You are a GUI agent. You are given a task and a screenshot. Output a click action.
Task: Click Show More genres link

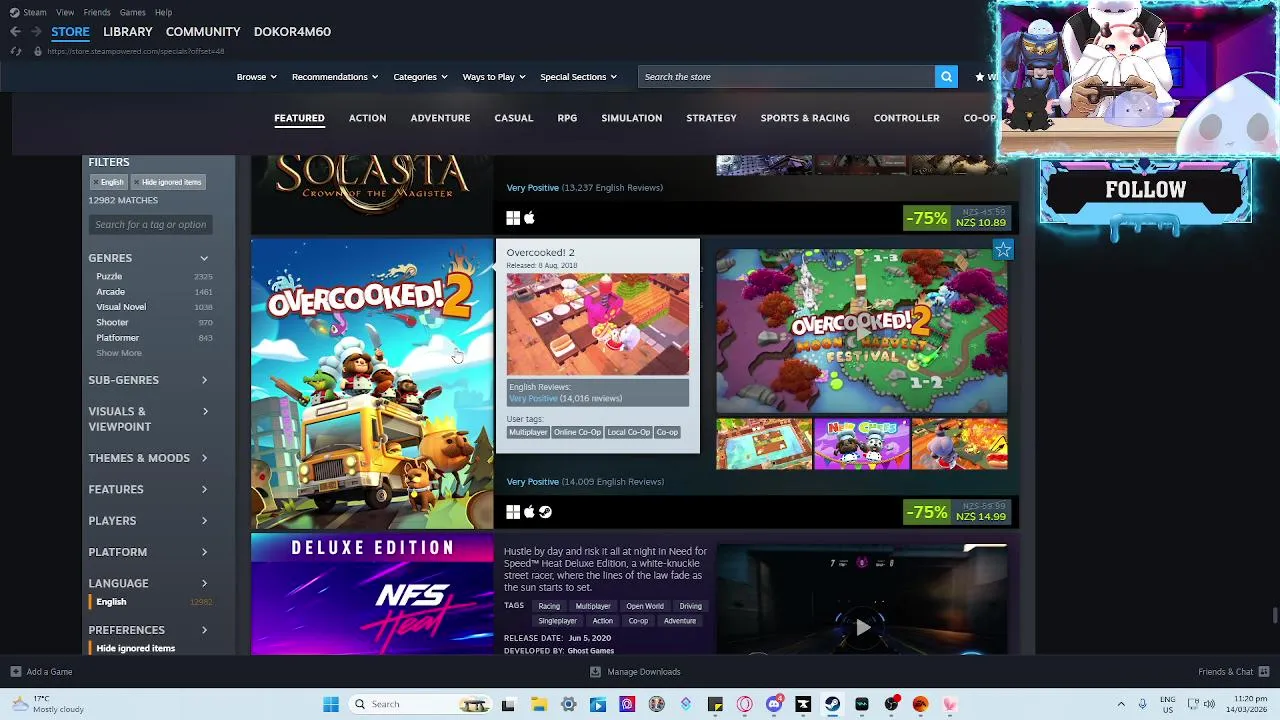pyautogui.click(x=119, y=353)
